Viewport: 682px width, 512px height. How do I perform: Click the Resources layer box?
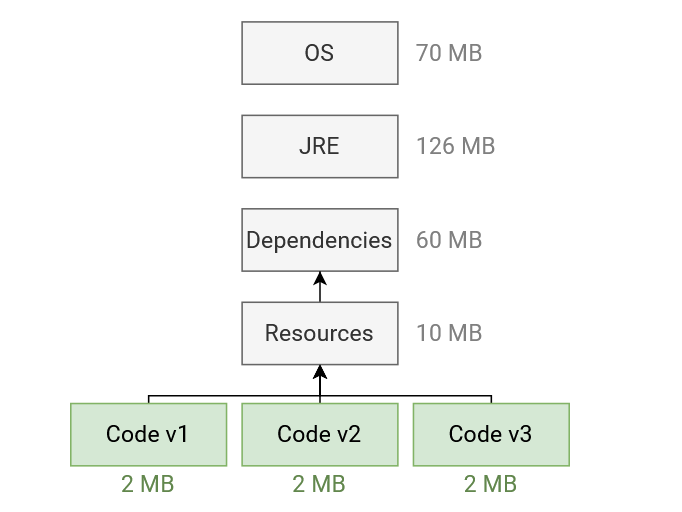[320, 333]
